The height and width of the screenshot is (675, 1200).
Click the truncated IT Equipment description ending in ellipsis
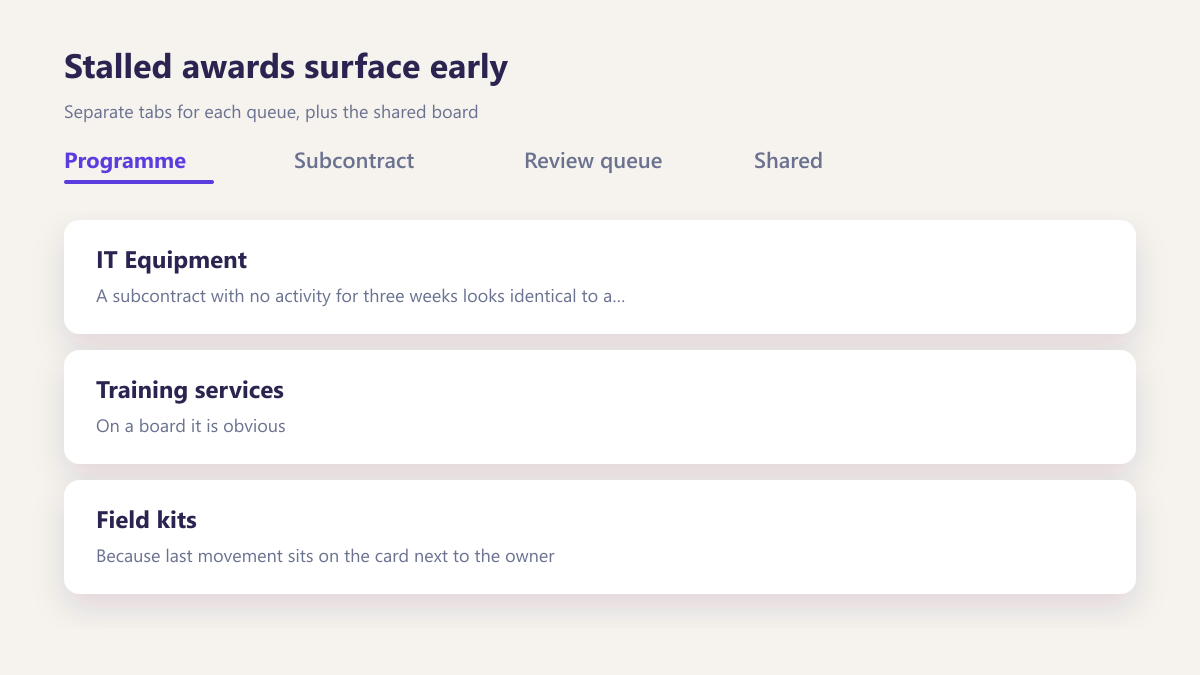(361, 297)
